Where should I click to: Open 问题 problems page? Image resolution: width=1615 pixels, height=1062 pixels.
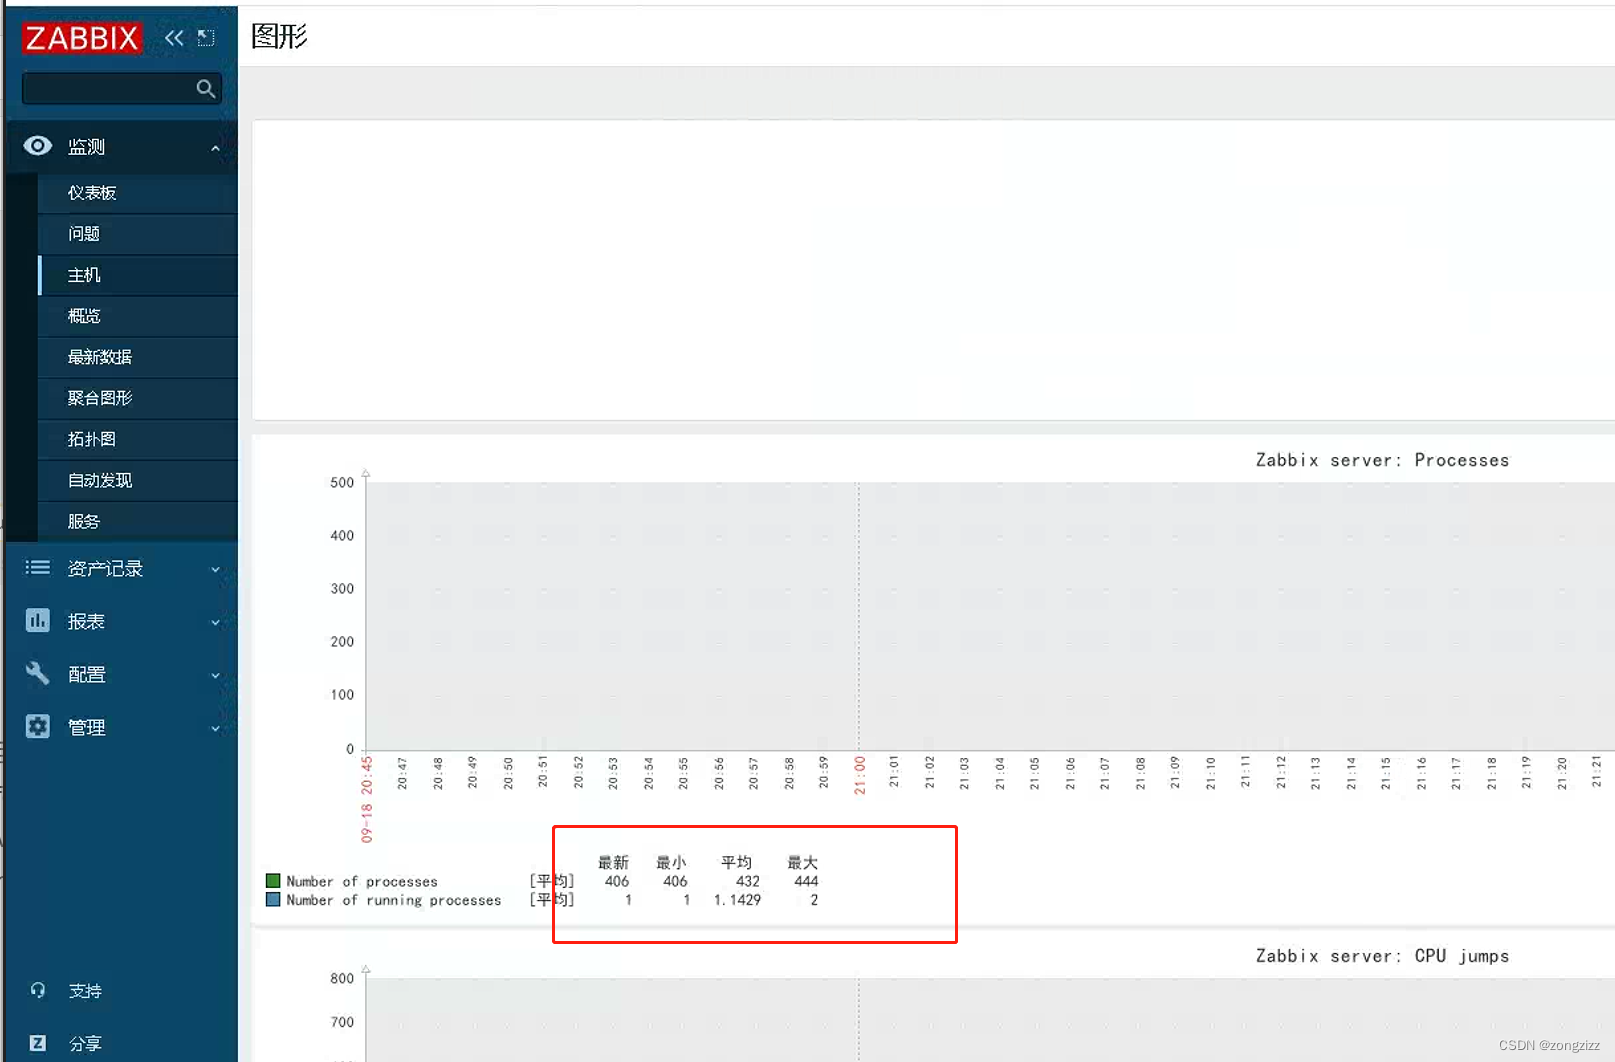coord(137,234)
